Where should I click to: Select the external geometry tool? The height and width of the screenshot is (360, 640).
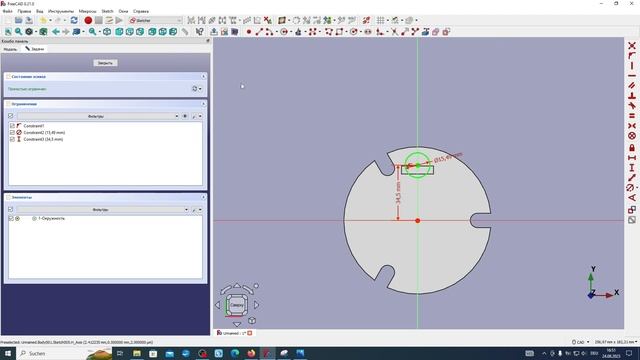click(x=426, y=31)
